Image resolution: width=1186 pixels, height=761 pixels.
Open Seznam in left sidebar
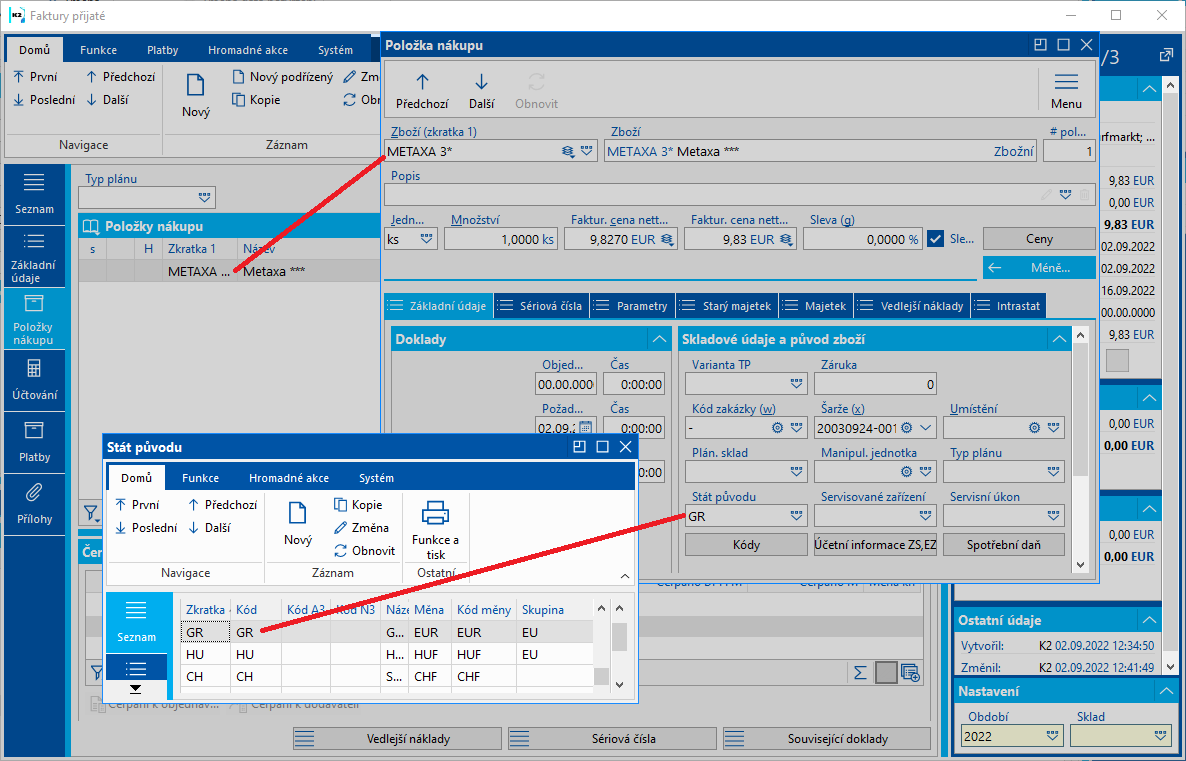tap(34, 193)
